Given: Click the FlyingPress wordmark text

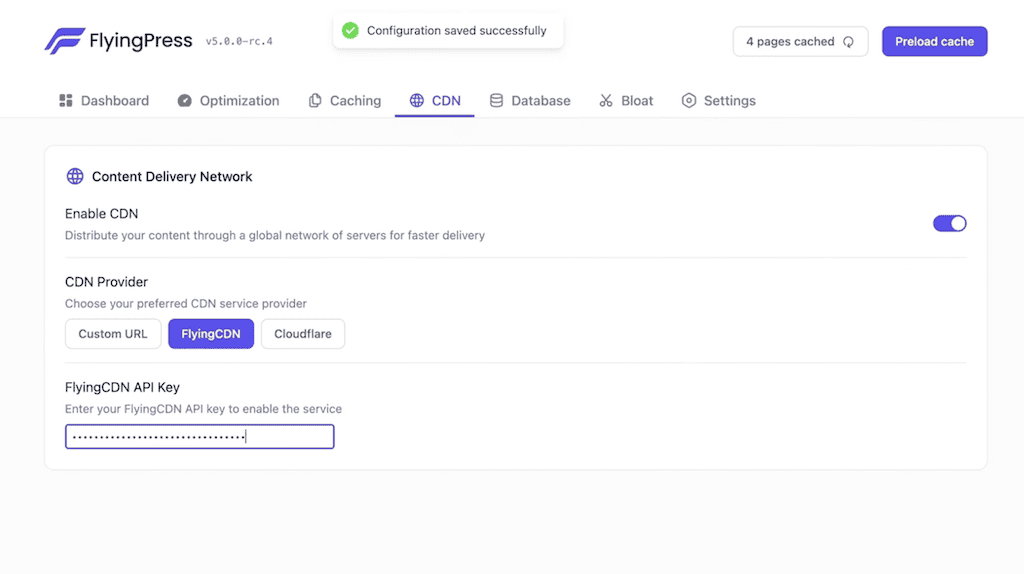Looking at the screenshot, I should [x=141, y=41].
